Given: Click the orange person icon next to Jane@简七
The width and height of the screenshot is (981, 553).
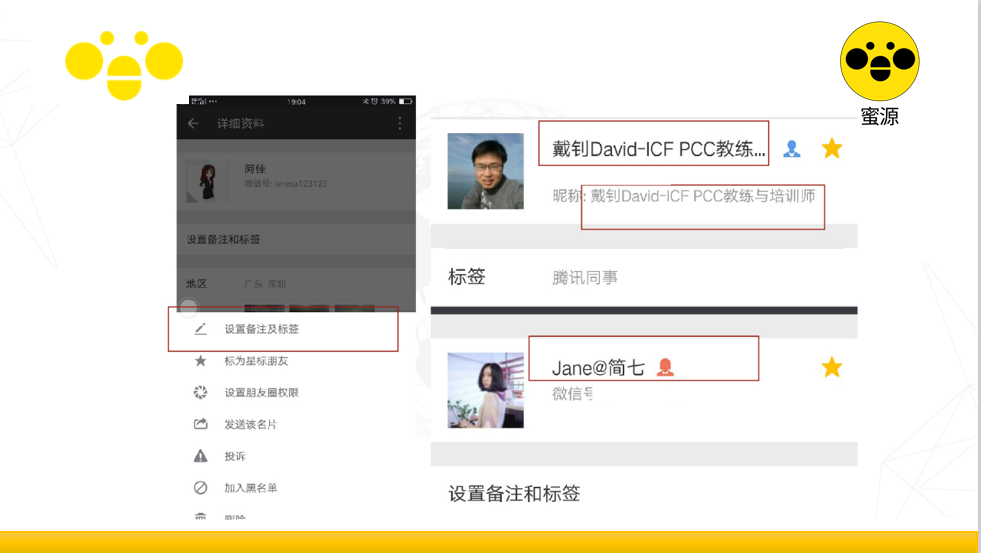Looking at the screenshot, I should click(665, 367).
